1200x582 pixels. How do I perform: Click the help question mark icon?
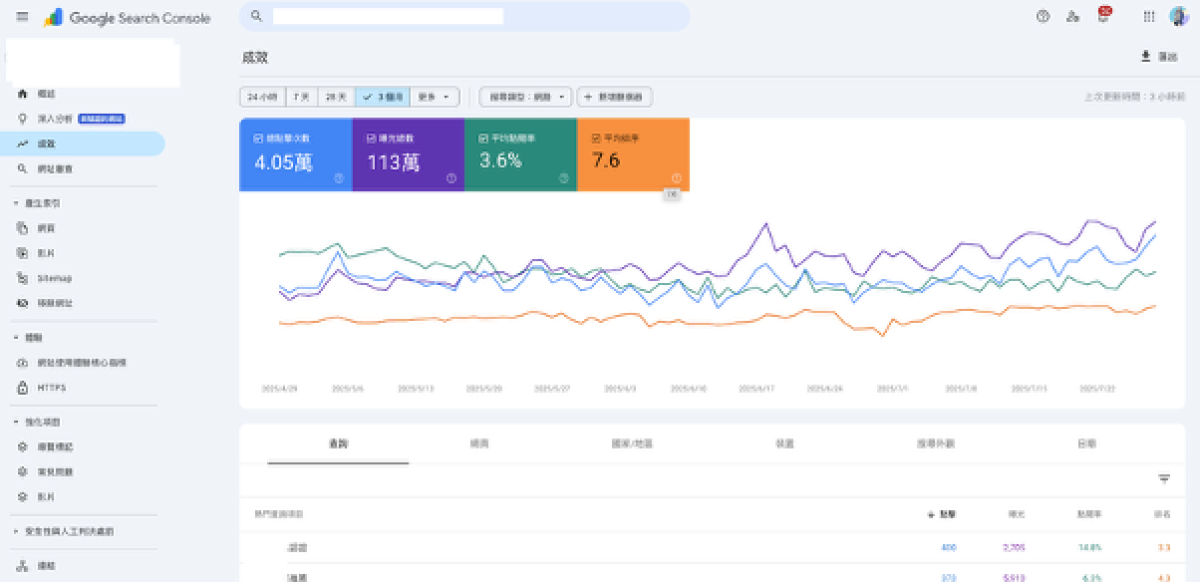(1043, 17)
